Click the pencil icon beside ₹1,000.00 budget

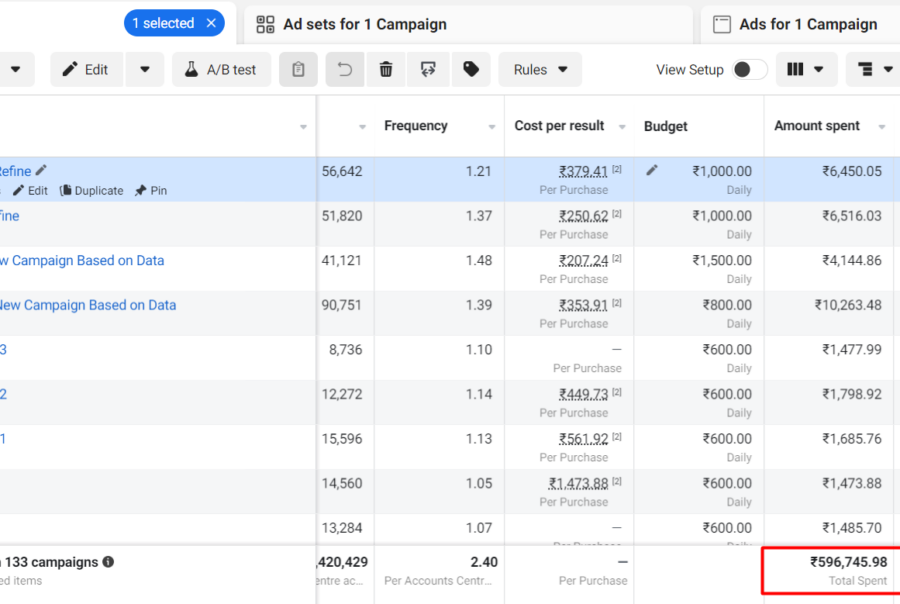[x=652, y=171]
